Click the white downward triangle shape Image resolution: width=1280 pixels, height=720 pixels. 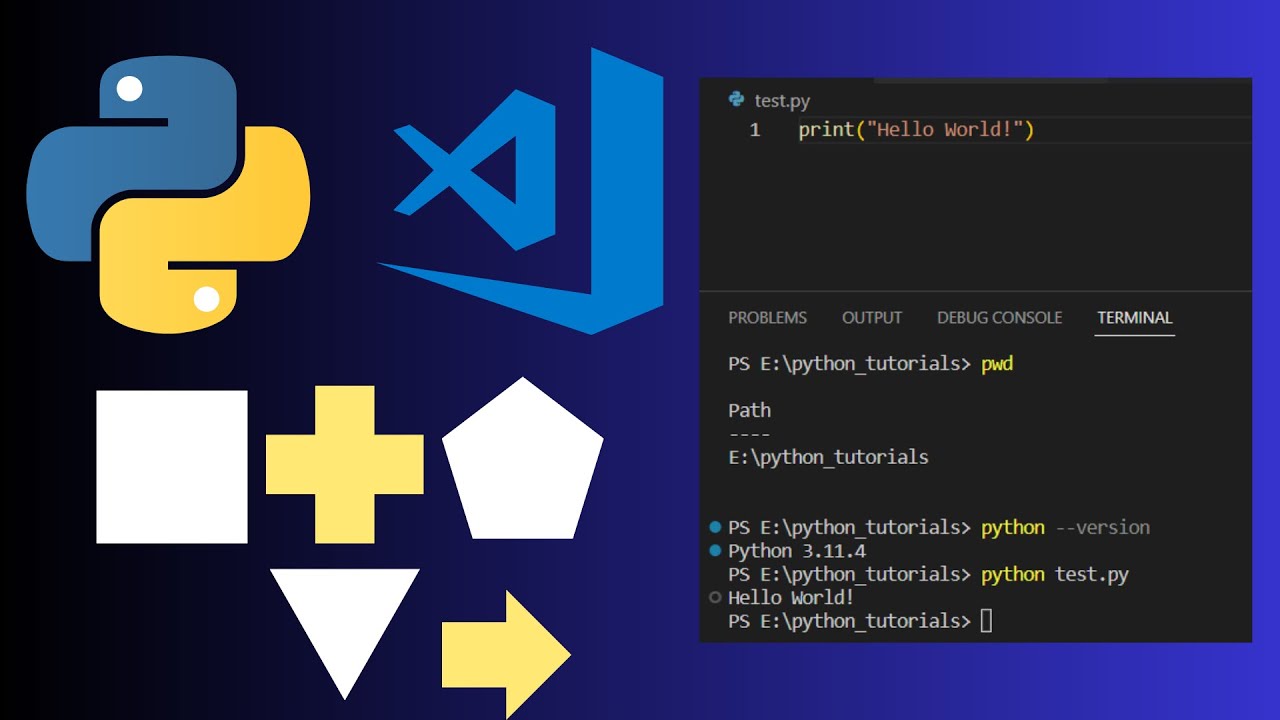point(345,634)
